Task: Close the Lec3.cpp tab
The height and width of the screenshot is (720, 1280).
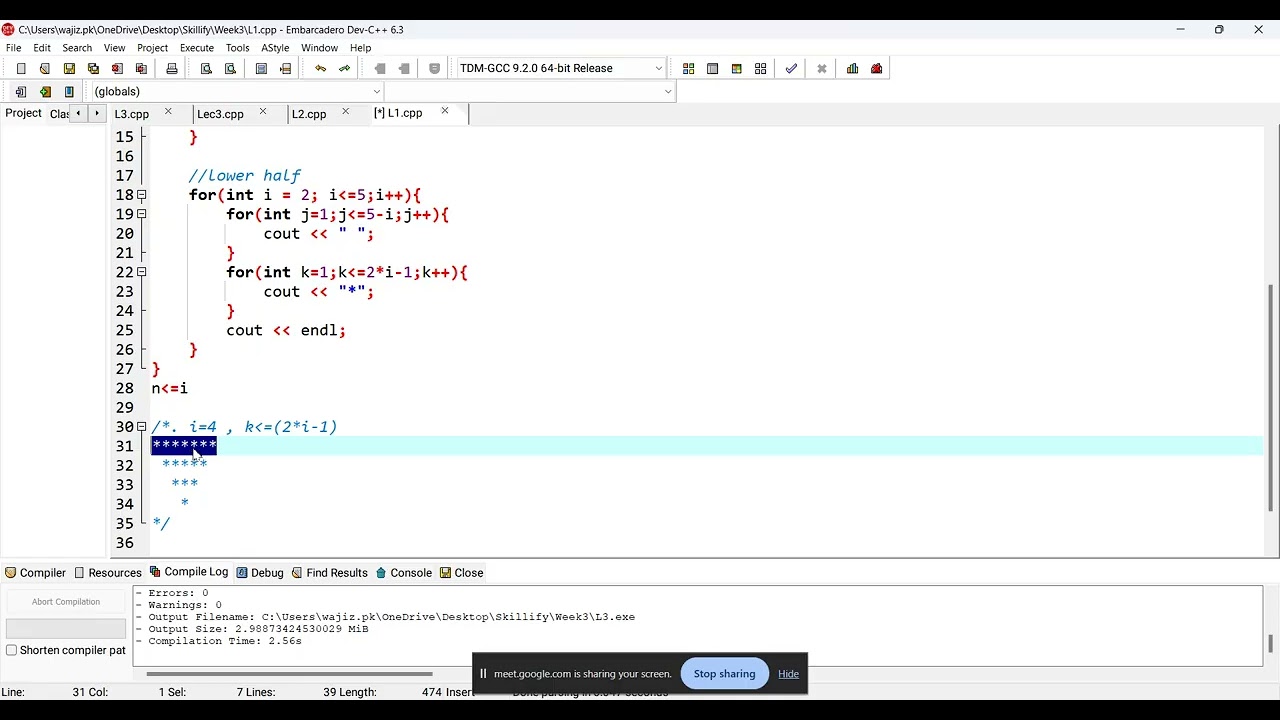Action: [263, 111]
